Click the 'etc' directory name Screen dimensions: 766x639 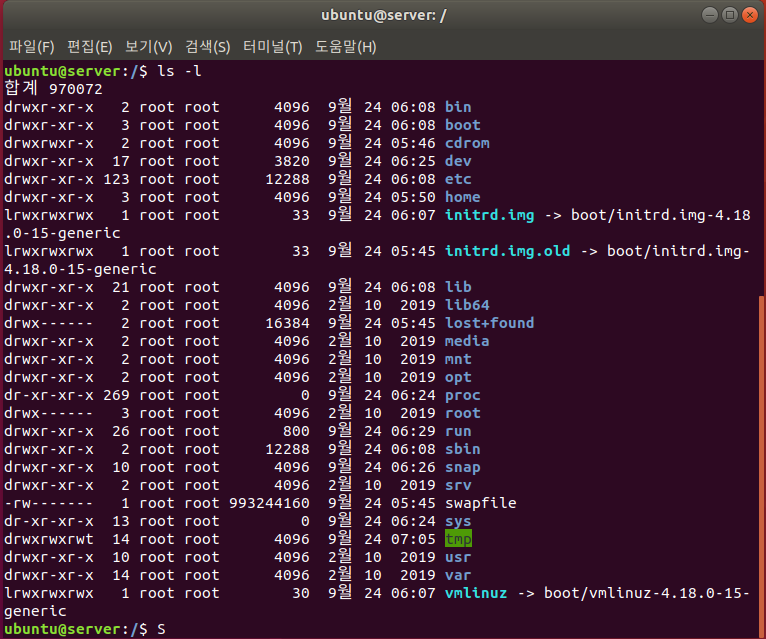(458, 179)
